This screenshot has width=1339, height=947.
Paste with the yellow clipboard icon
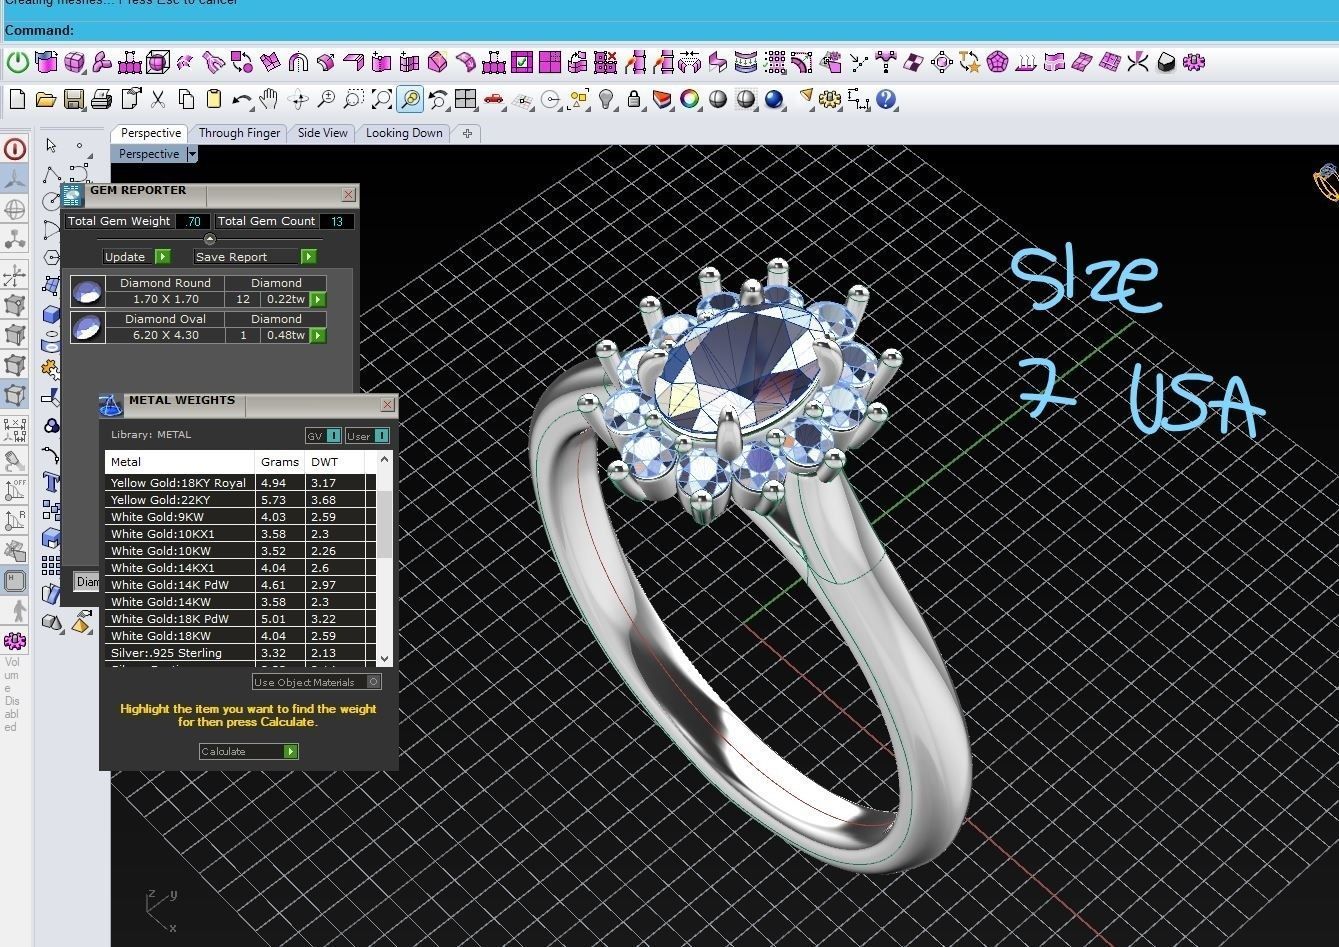213,99
